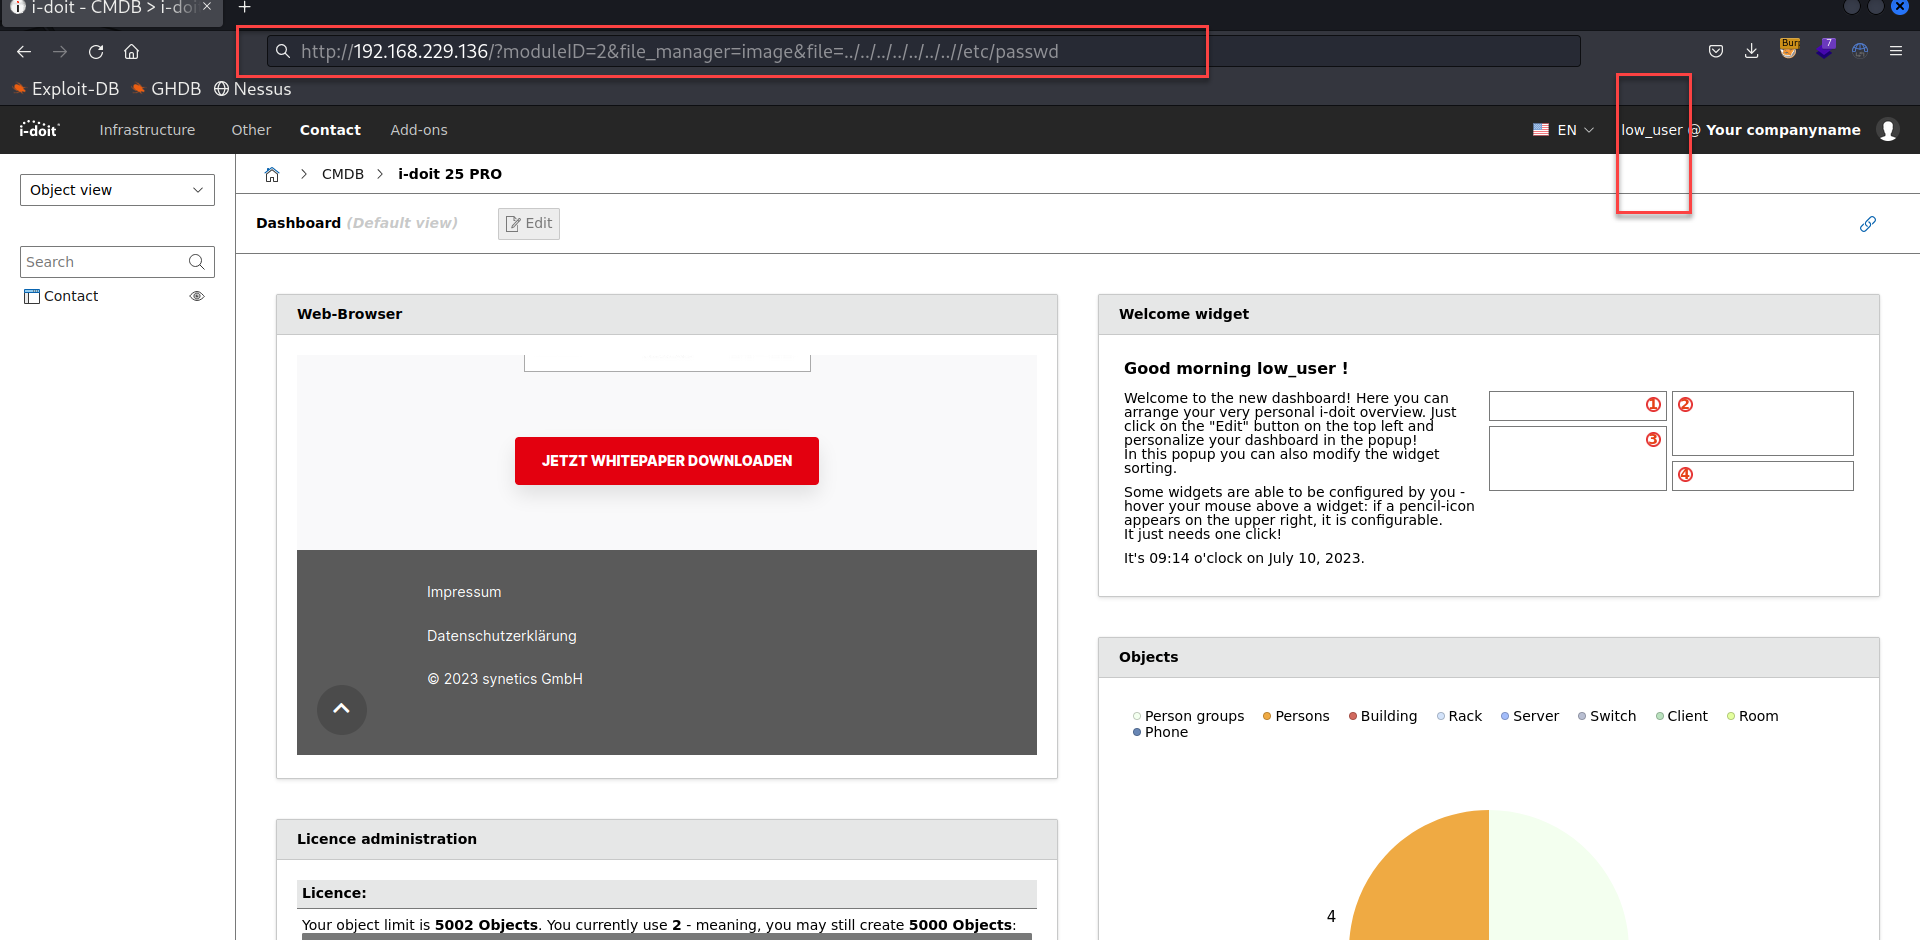Screen dimensions: 1920x940
Task: Click the browser forward arrow
Action: pyautogui.click(x=60, y=51)
